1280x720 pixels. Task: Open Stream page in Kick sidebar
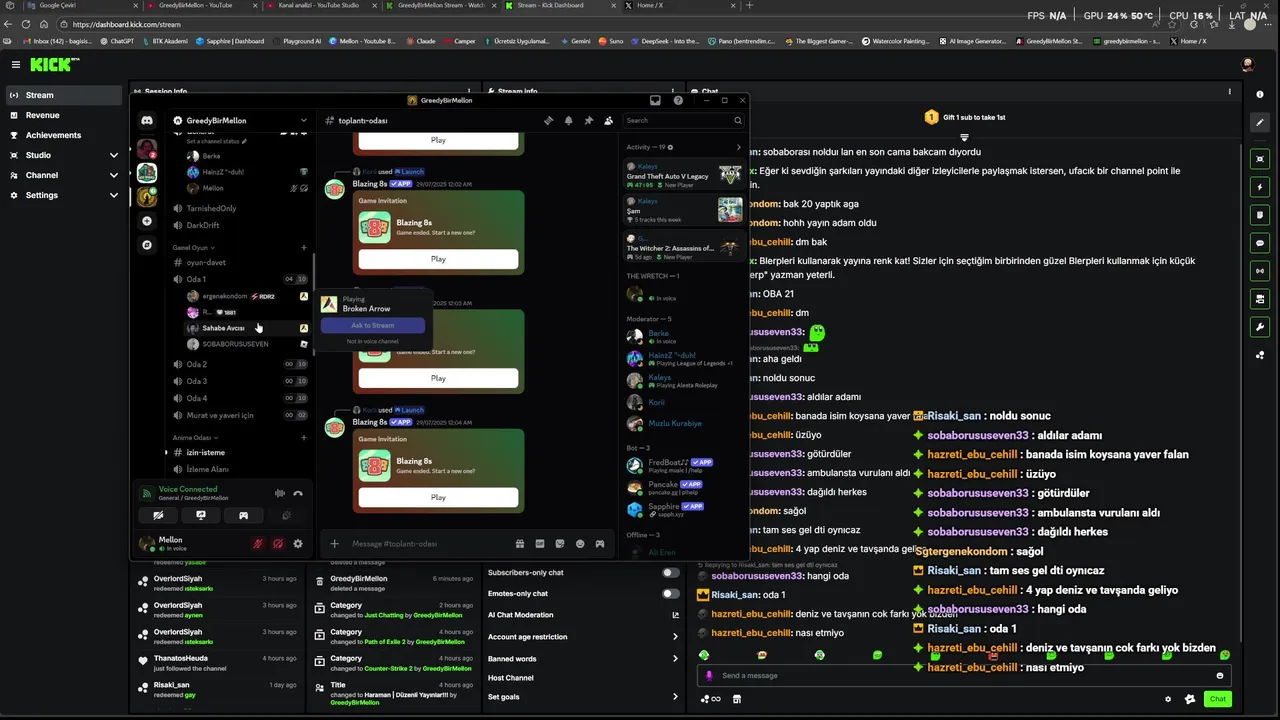pos(63,95)
